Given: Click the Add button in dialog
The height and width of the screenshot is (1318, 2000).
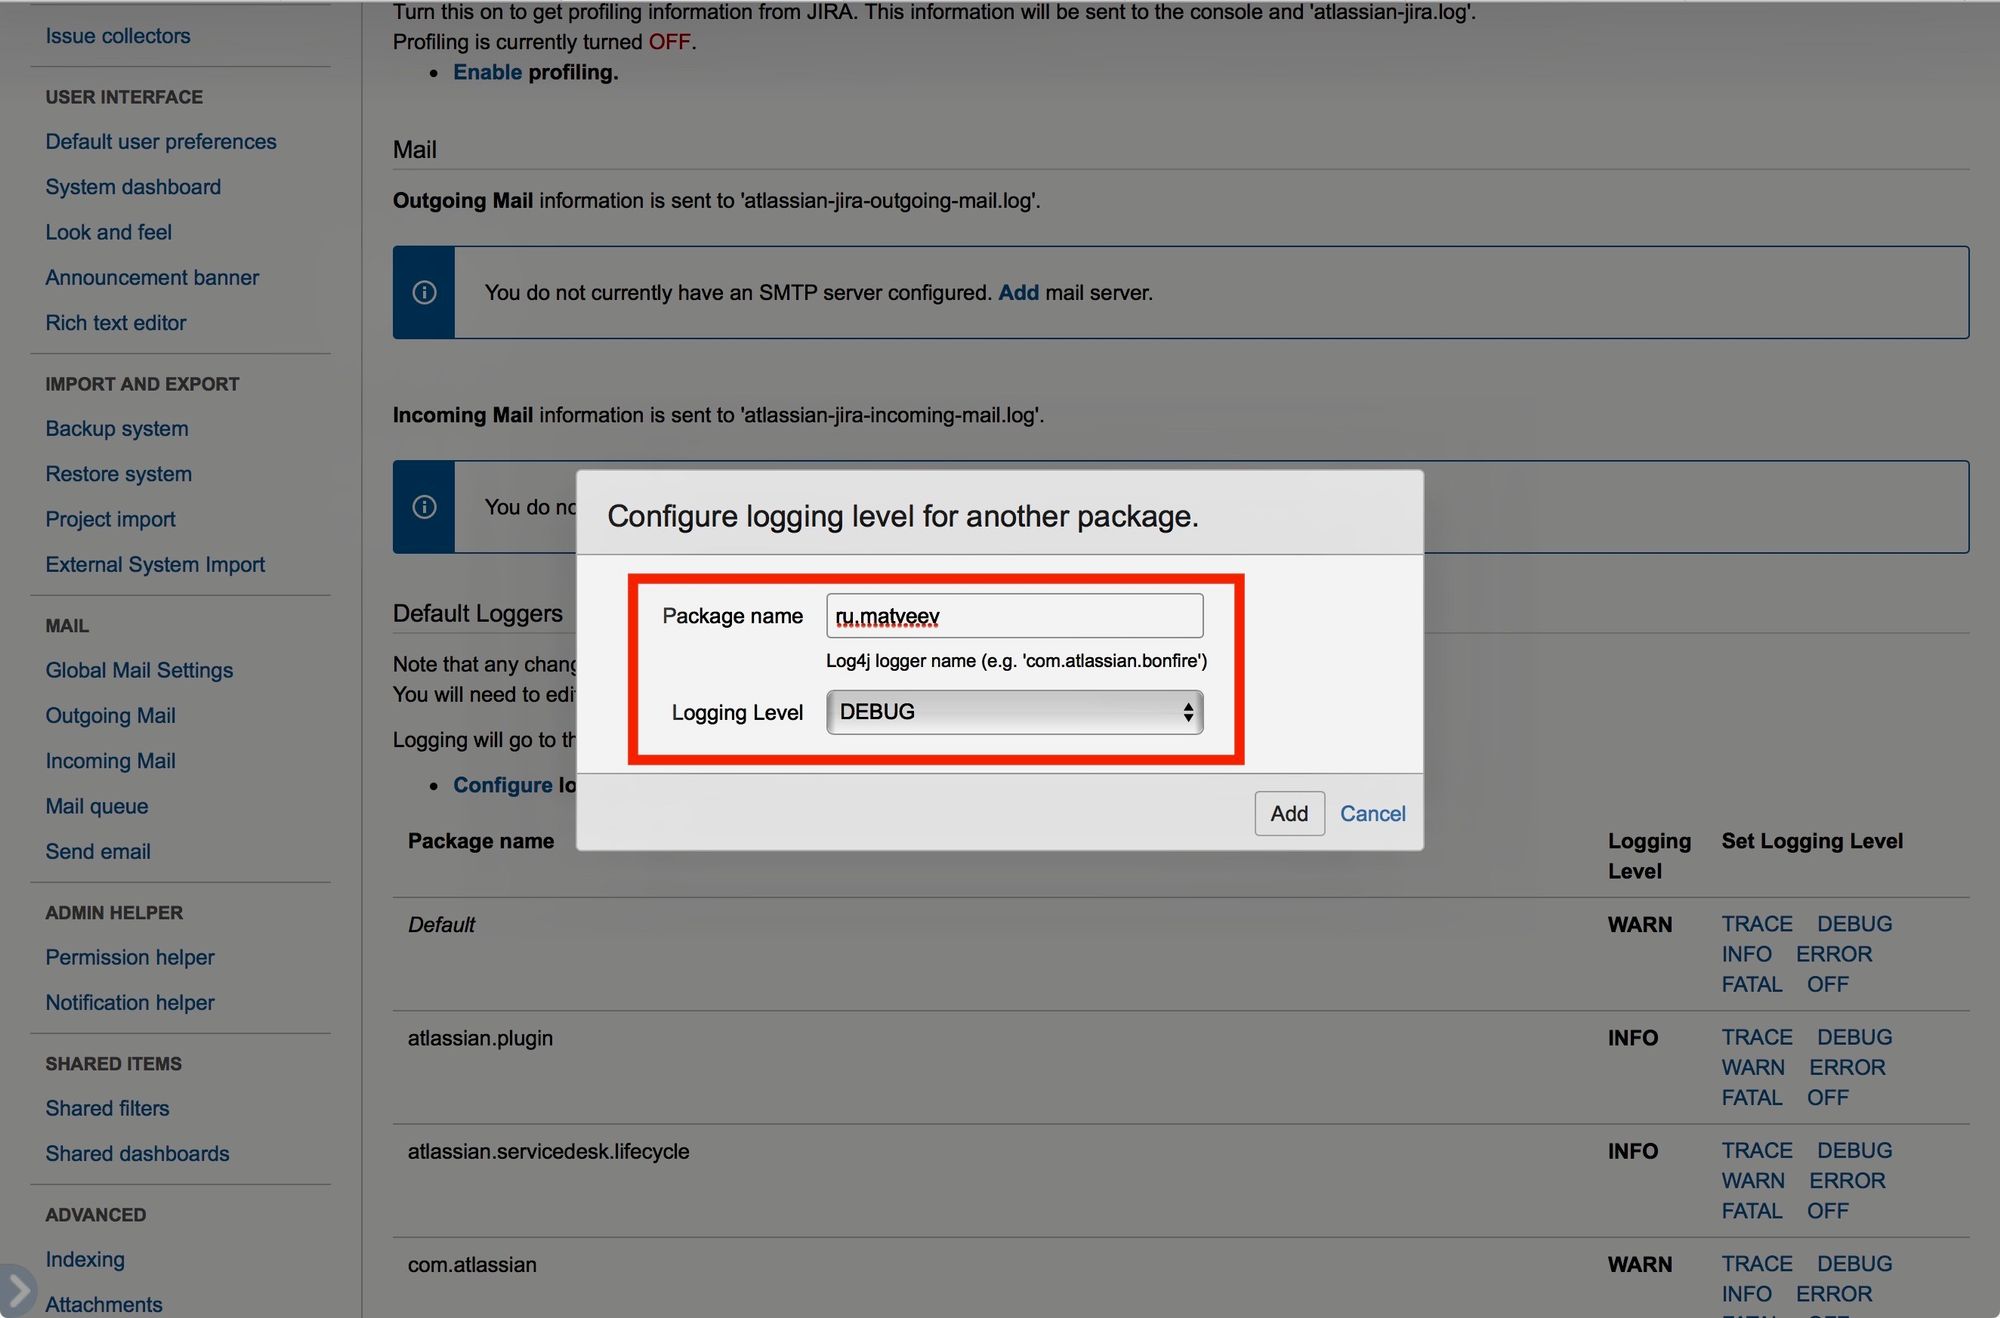Looking at the screenshot, I should [1288, 812].
